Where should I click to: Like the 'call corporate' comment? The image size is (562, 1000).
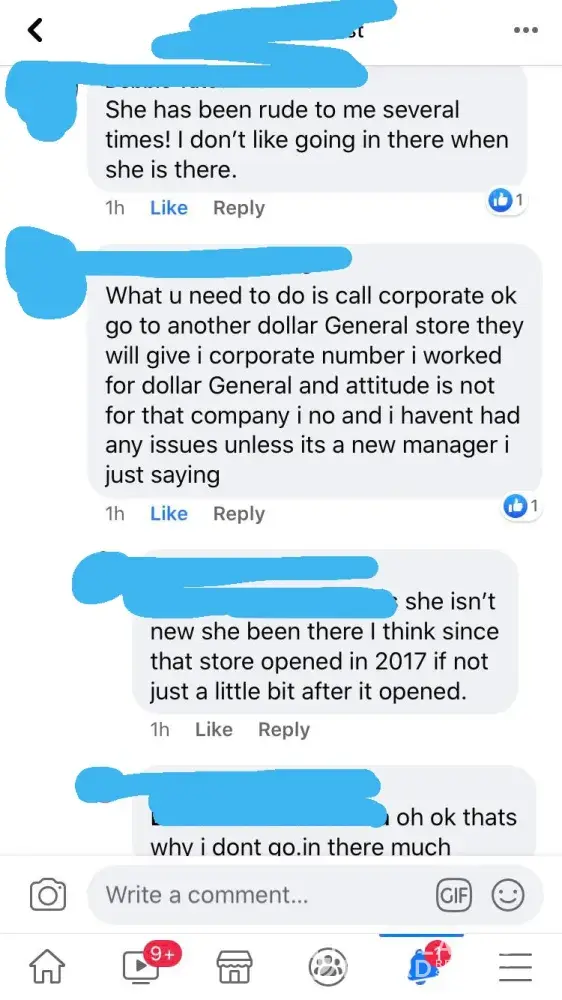click(169, 513)
